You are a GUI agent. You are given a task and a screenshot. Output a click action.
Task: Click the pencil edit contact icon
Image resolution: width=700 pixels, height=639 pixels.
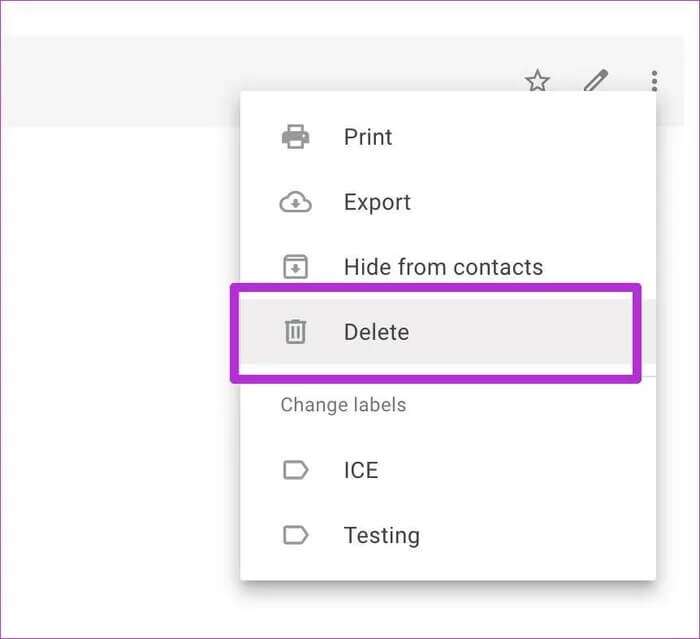(596, 81)
